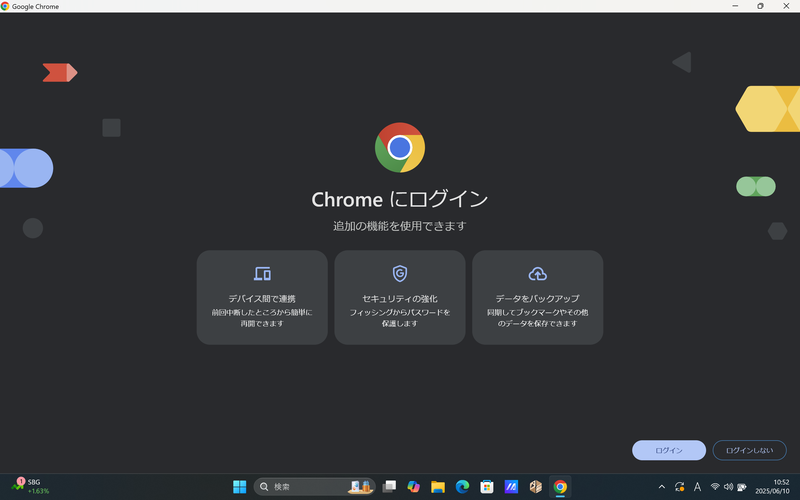Click the 'Chrome にログイン' title text
This screenshot has width=800, height=500.
coord(399,199)
